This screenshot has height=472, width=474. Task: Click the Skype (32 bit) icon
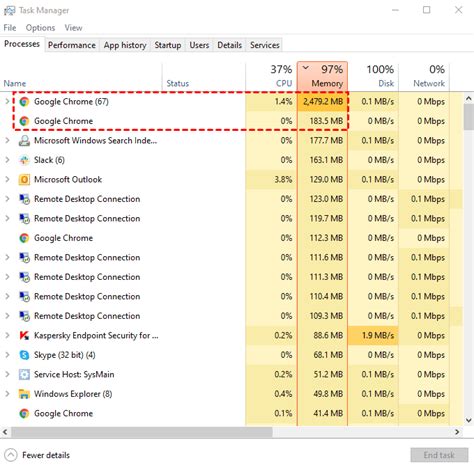point(24,355)
